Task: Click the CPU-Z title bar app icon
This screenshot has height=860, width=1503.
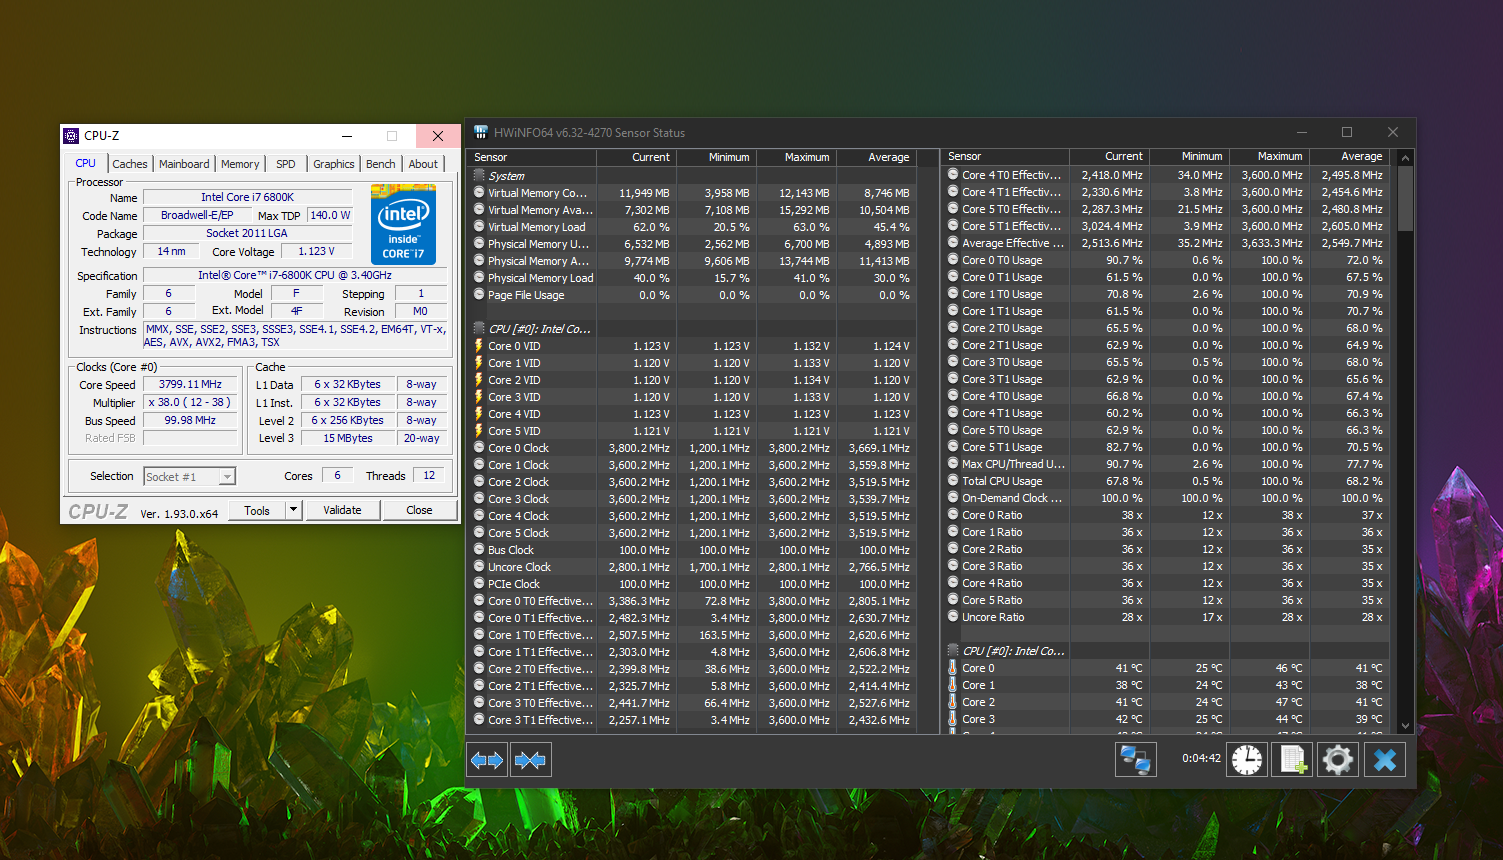Action: pos(71,135)
